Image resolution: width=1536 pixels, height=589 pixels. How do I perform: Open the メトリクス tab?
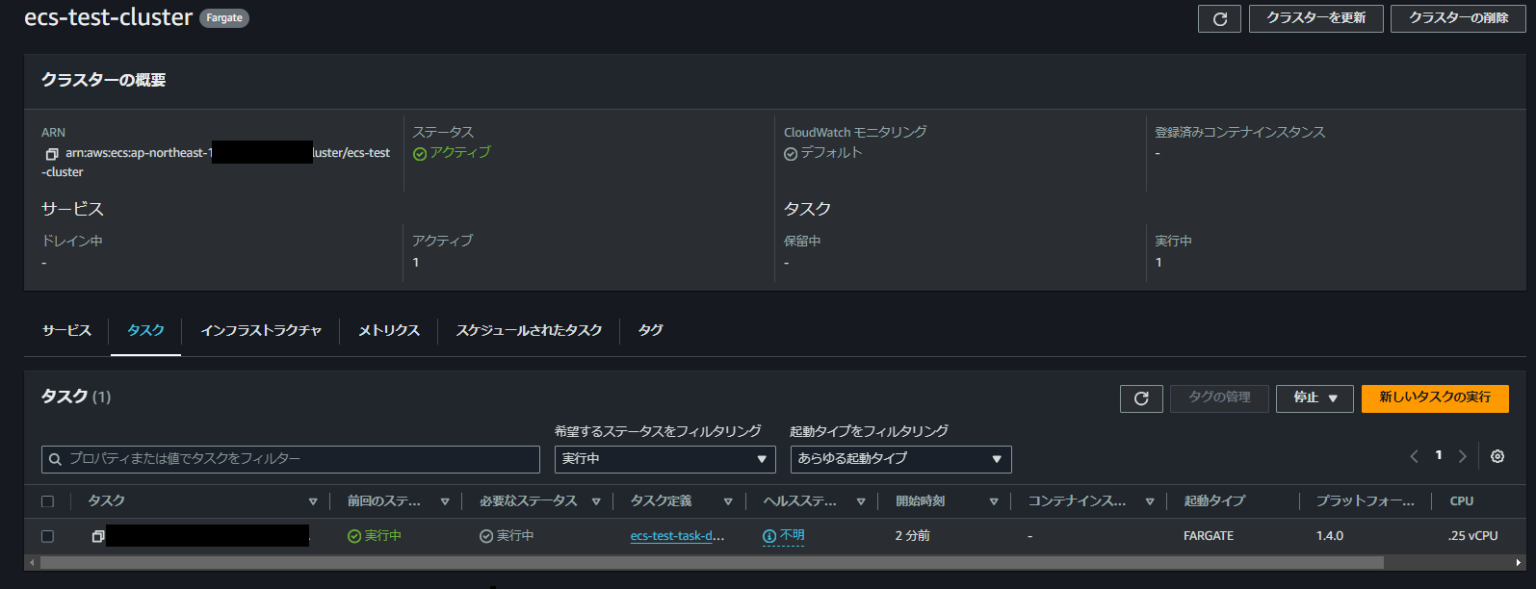[x=388, y=330]
